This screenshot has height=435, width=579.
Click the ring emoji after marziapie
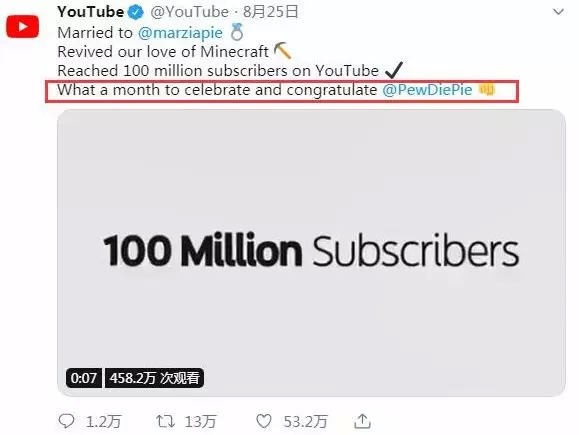coord(237,32)
